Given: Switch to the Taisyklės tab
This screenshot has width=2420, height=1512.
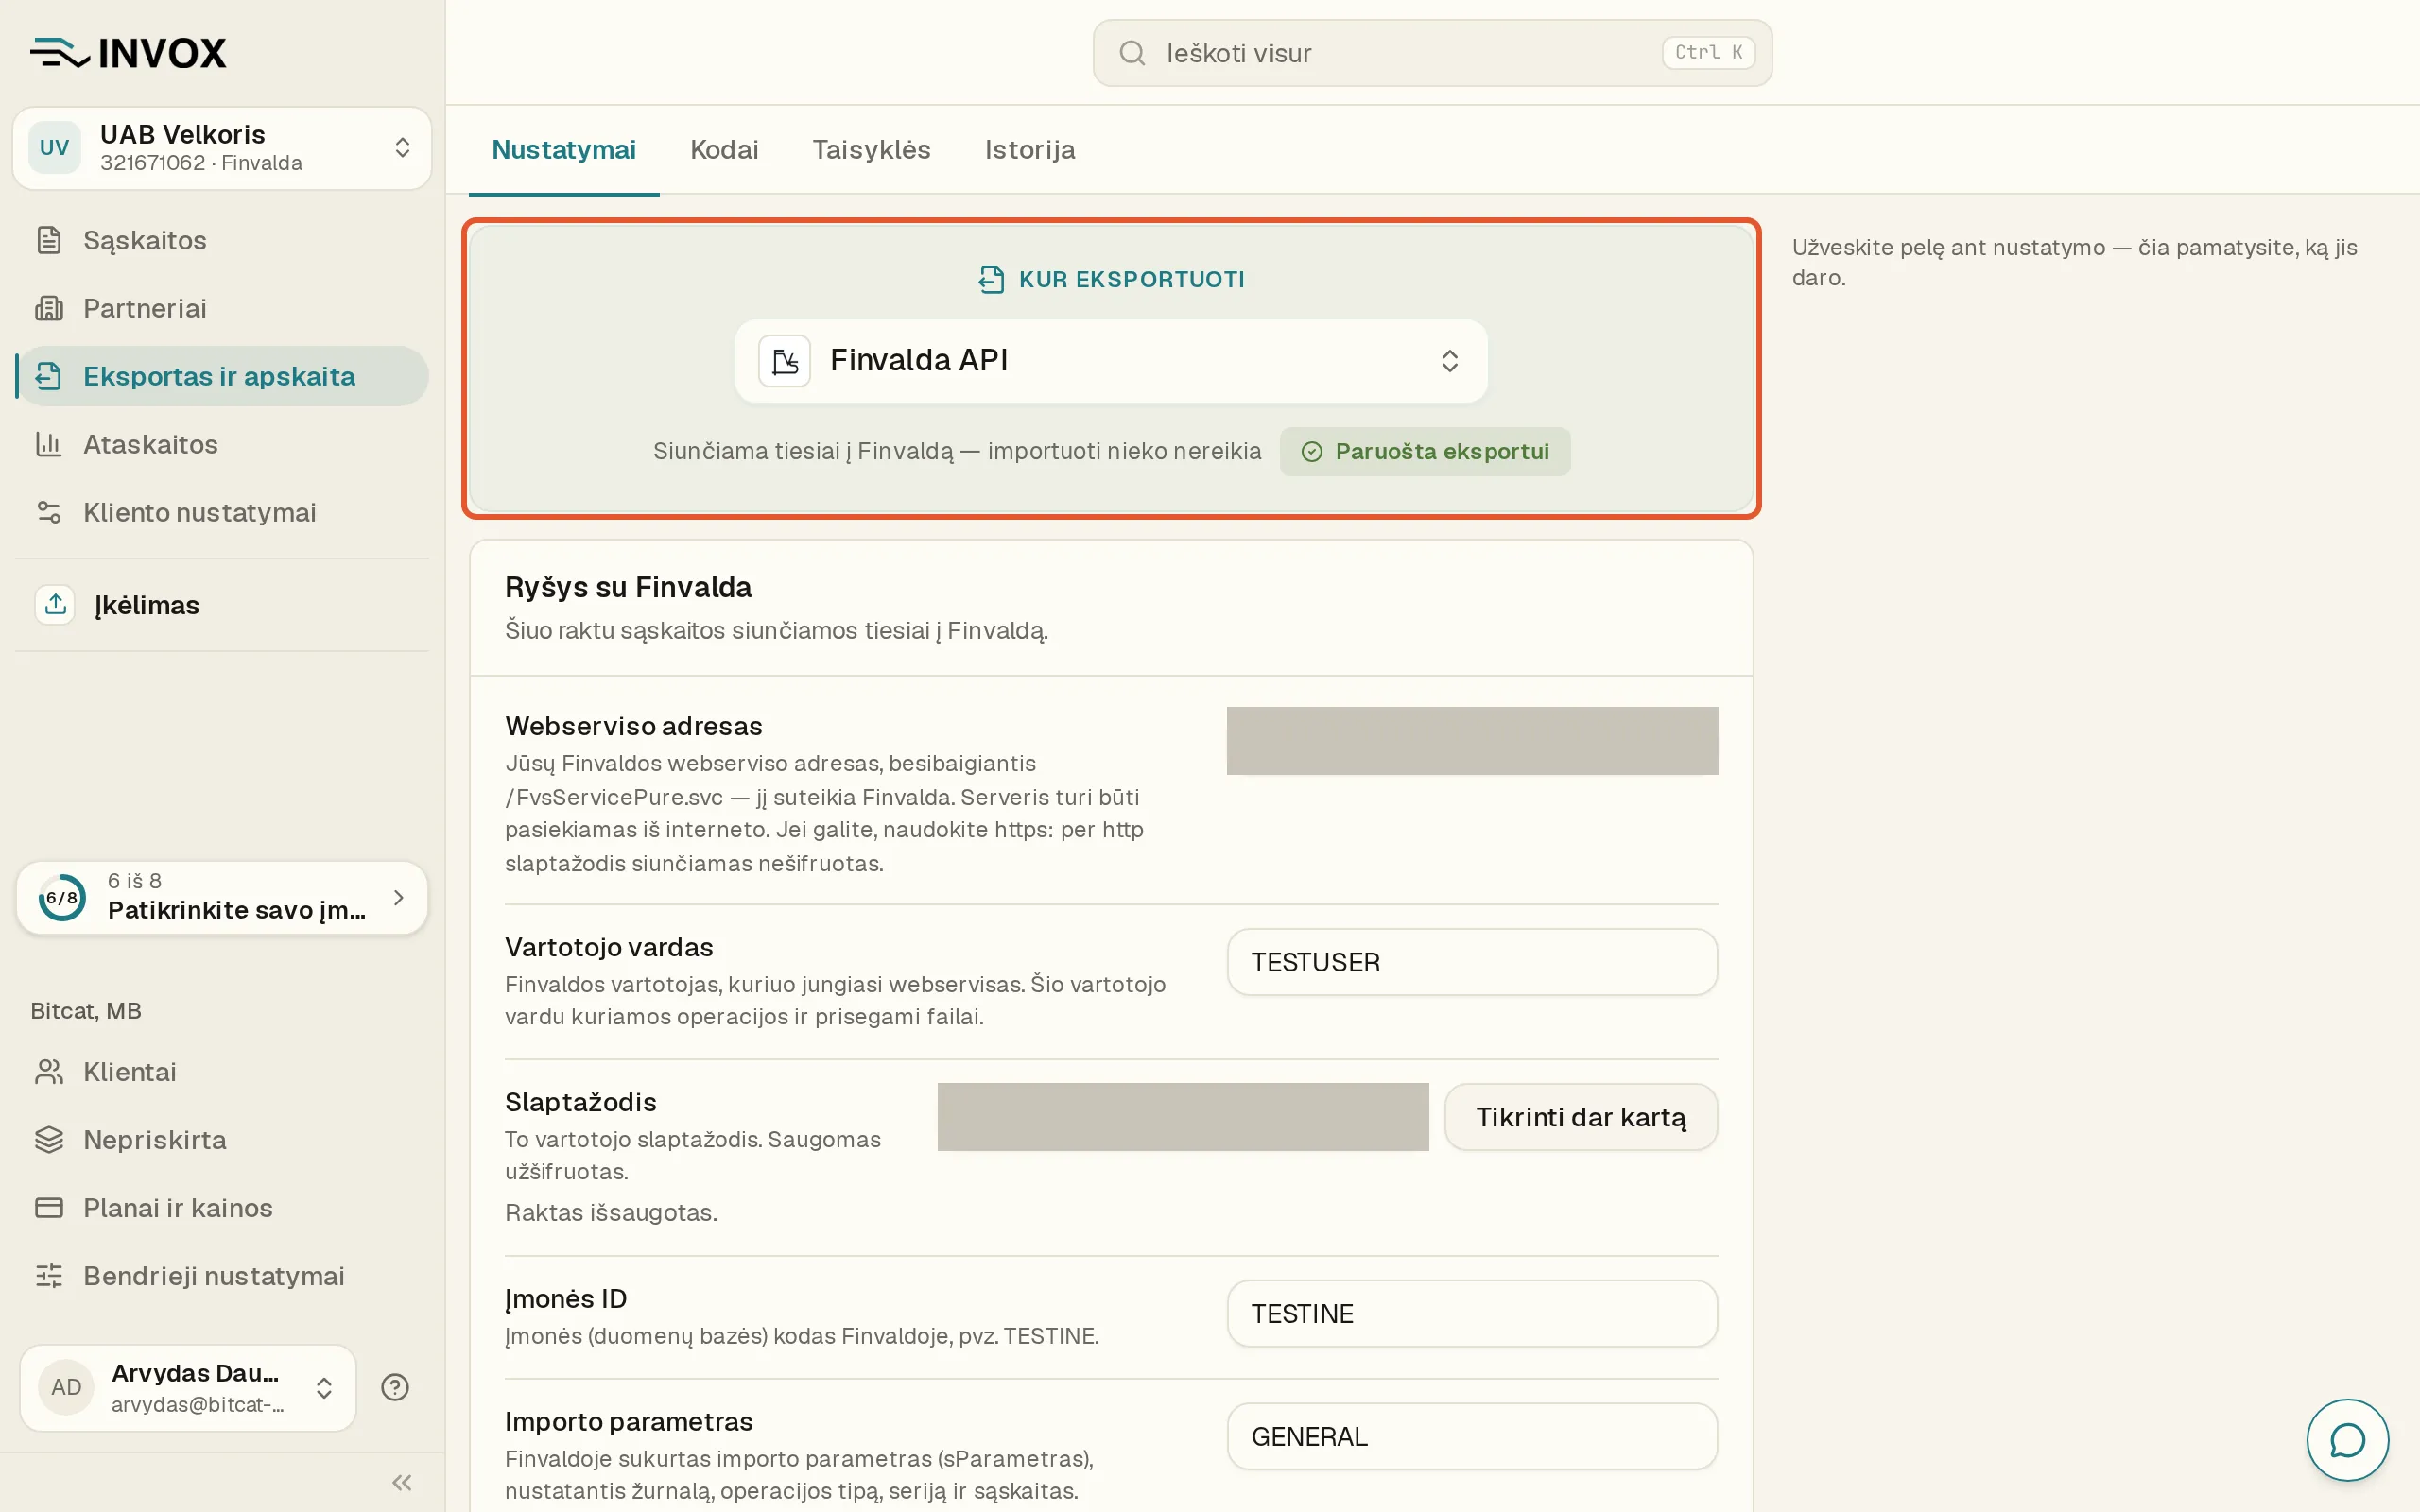Looking at the screenshot, I should tap(871, 150).
